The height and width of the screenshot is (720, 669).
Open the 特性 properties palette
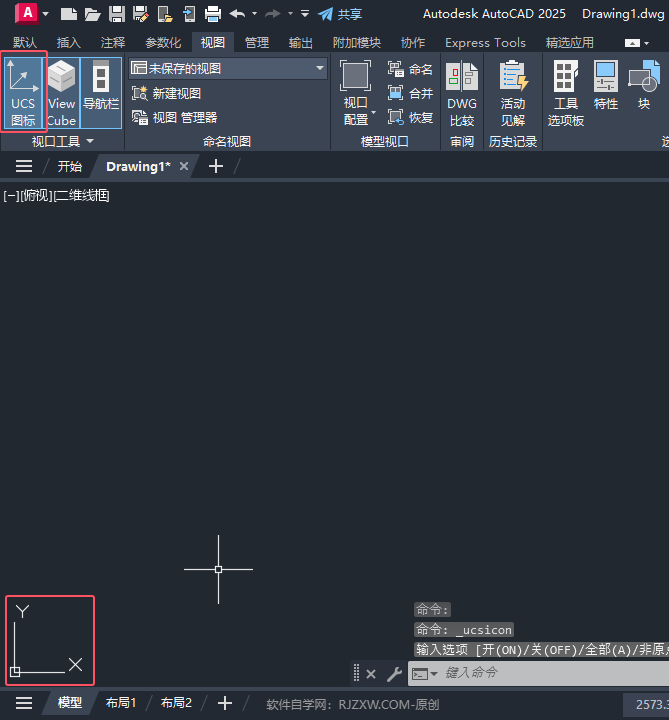[x=606, y=85]
